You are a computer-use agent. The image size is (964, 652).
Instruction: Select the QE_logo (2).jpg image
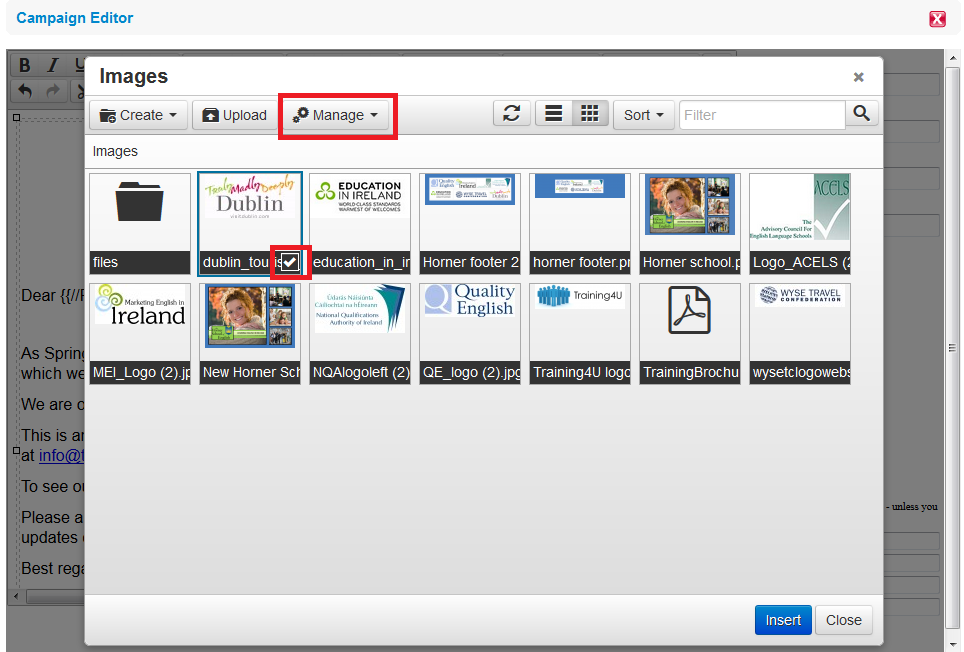470,334
